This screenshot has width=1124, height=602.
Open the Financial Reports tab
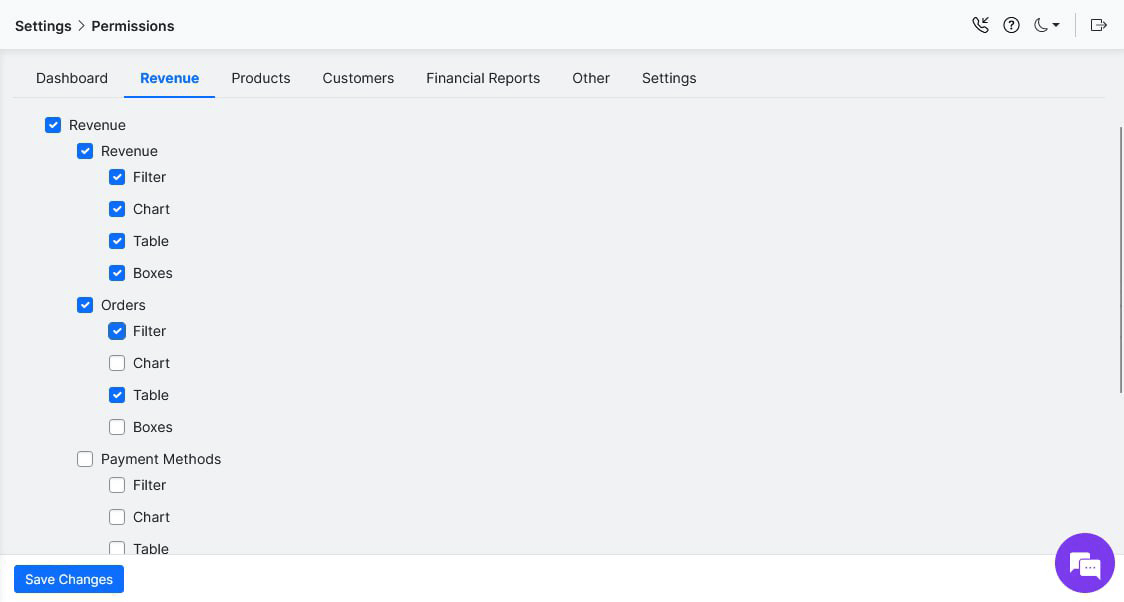click(x=483, y=78)
